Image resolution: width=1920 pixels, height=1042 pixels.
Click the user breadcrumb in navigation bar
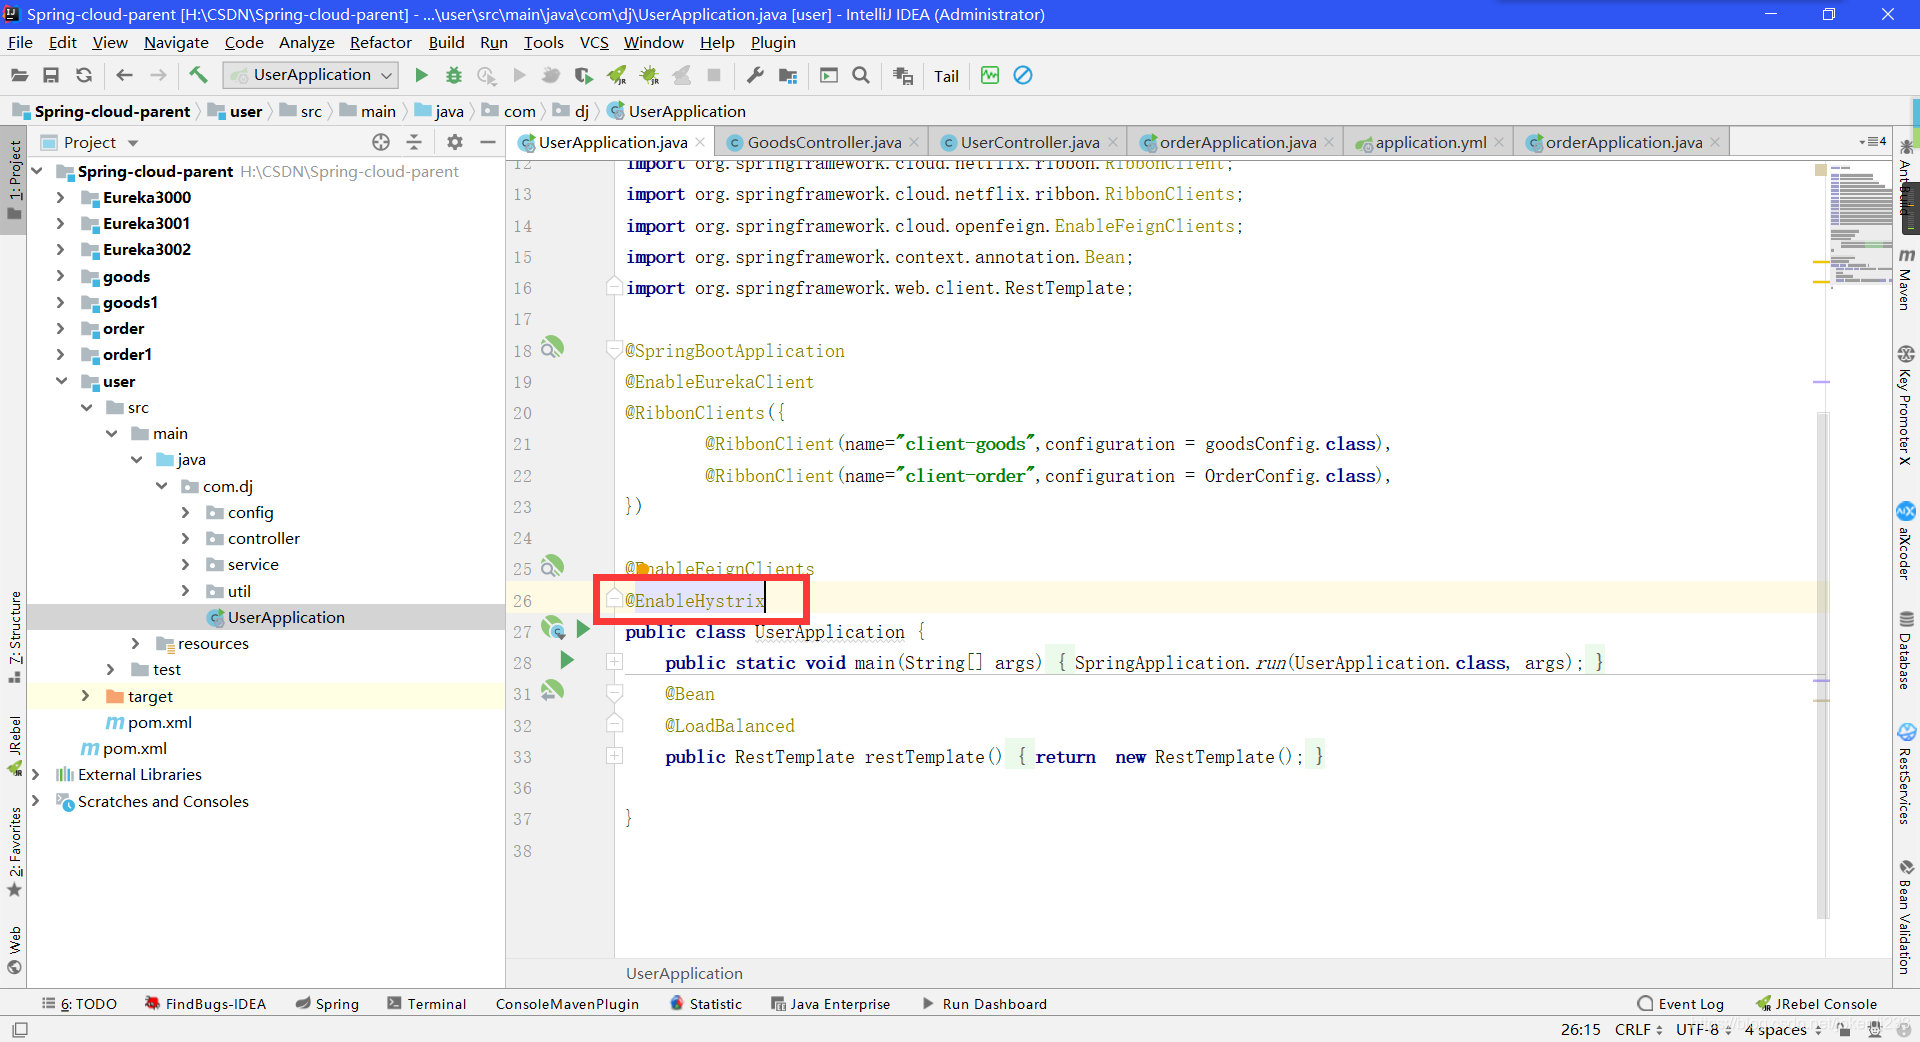click(x=235, y=111)
